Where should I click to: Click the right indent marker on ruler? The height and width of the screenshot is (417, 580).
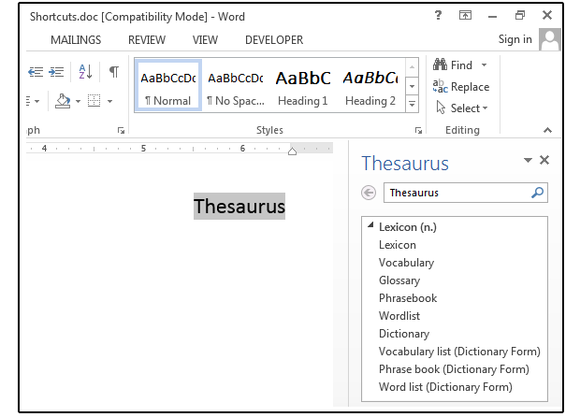coord(292,151)
